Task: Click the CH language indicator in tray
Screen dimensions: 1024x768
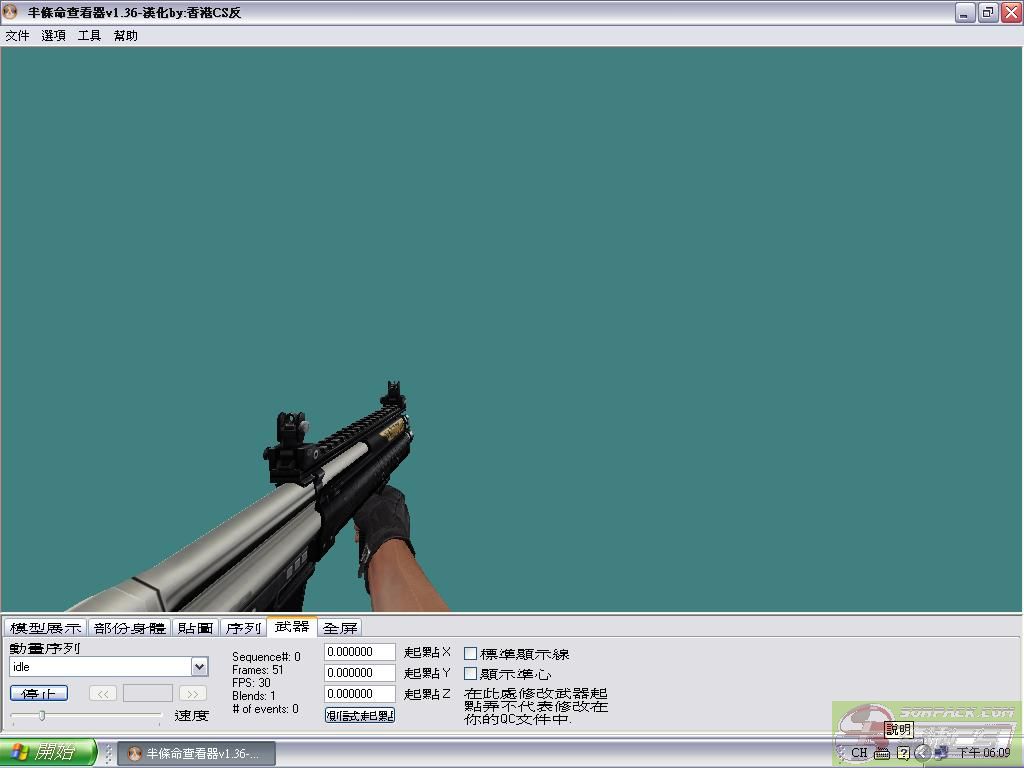Action: [859, 753]
